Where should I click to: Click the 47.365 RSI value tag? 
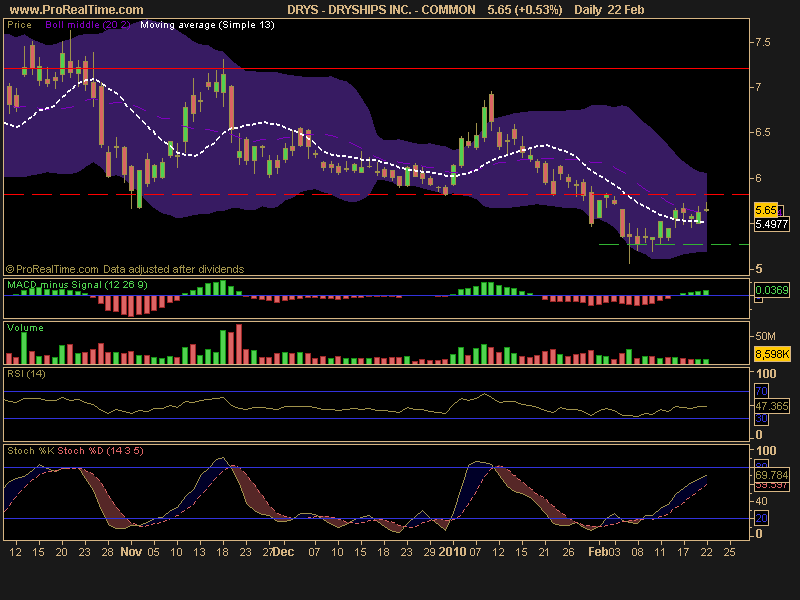tap(772, 406)
